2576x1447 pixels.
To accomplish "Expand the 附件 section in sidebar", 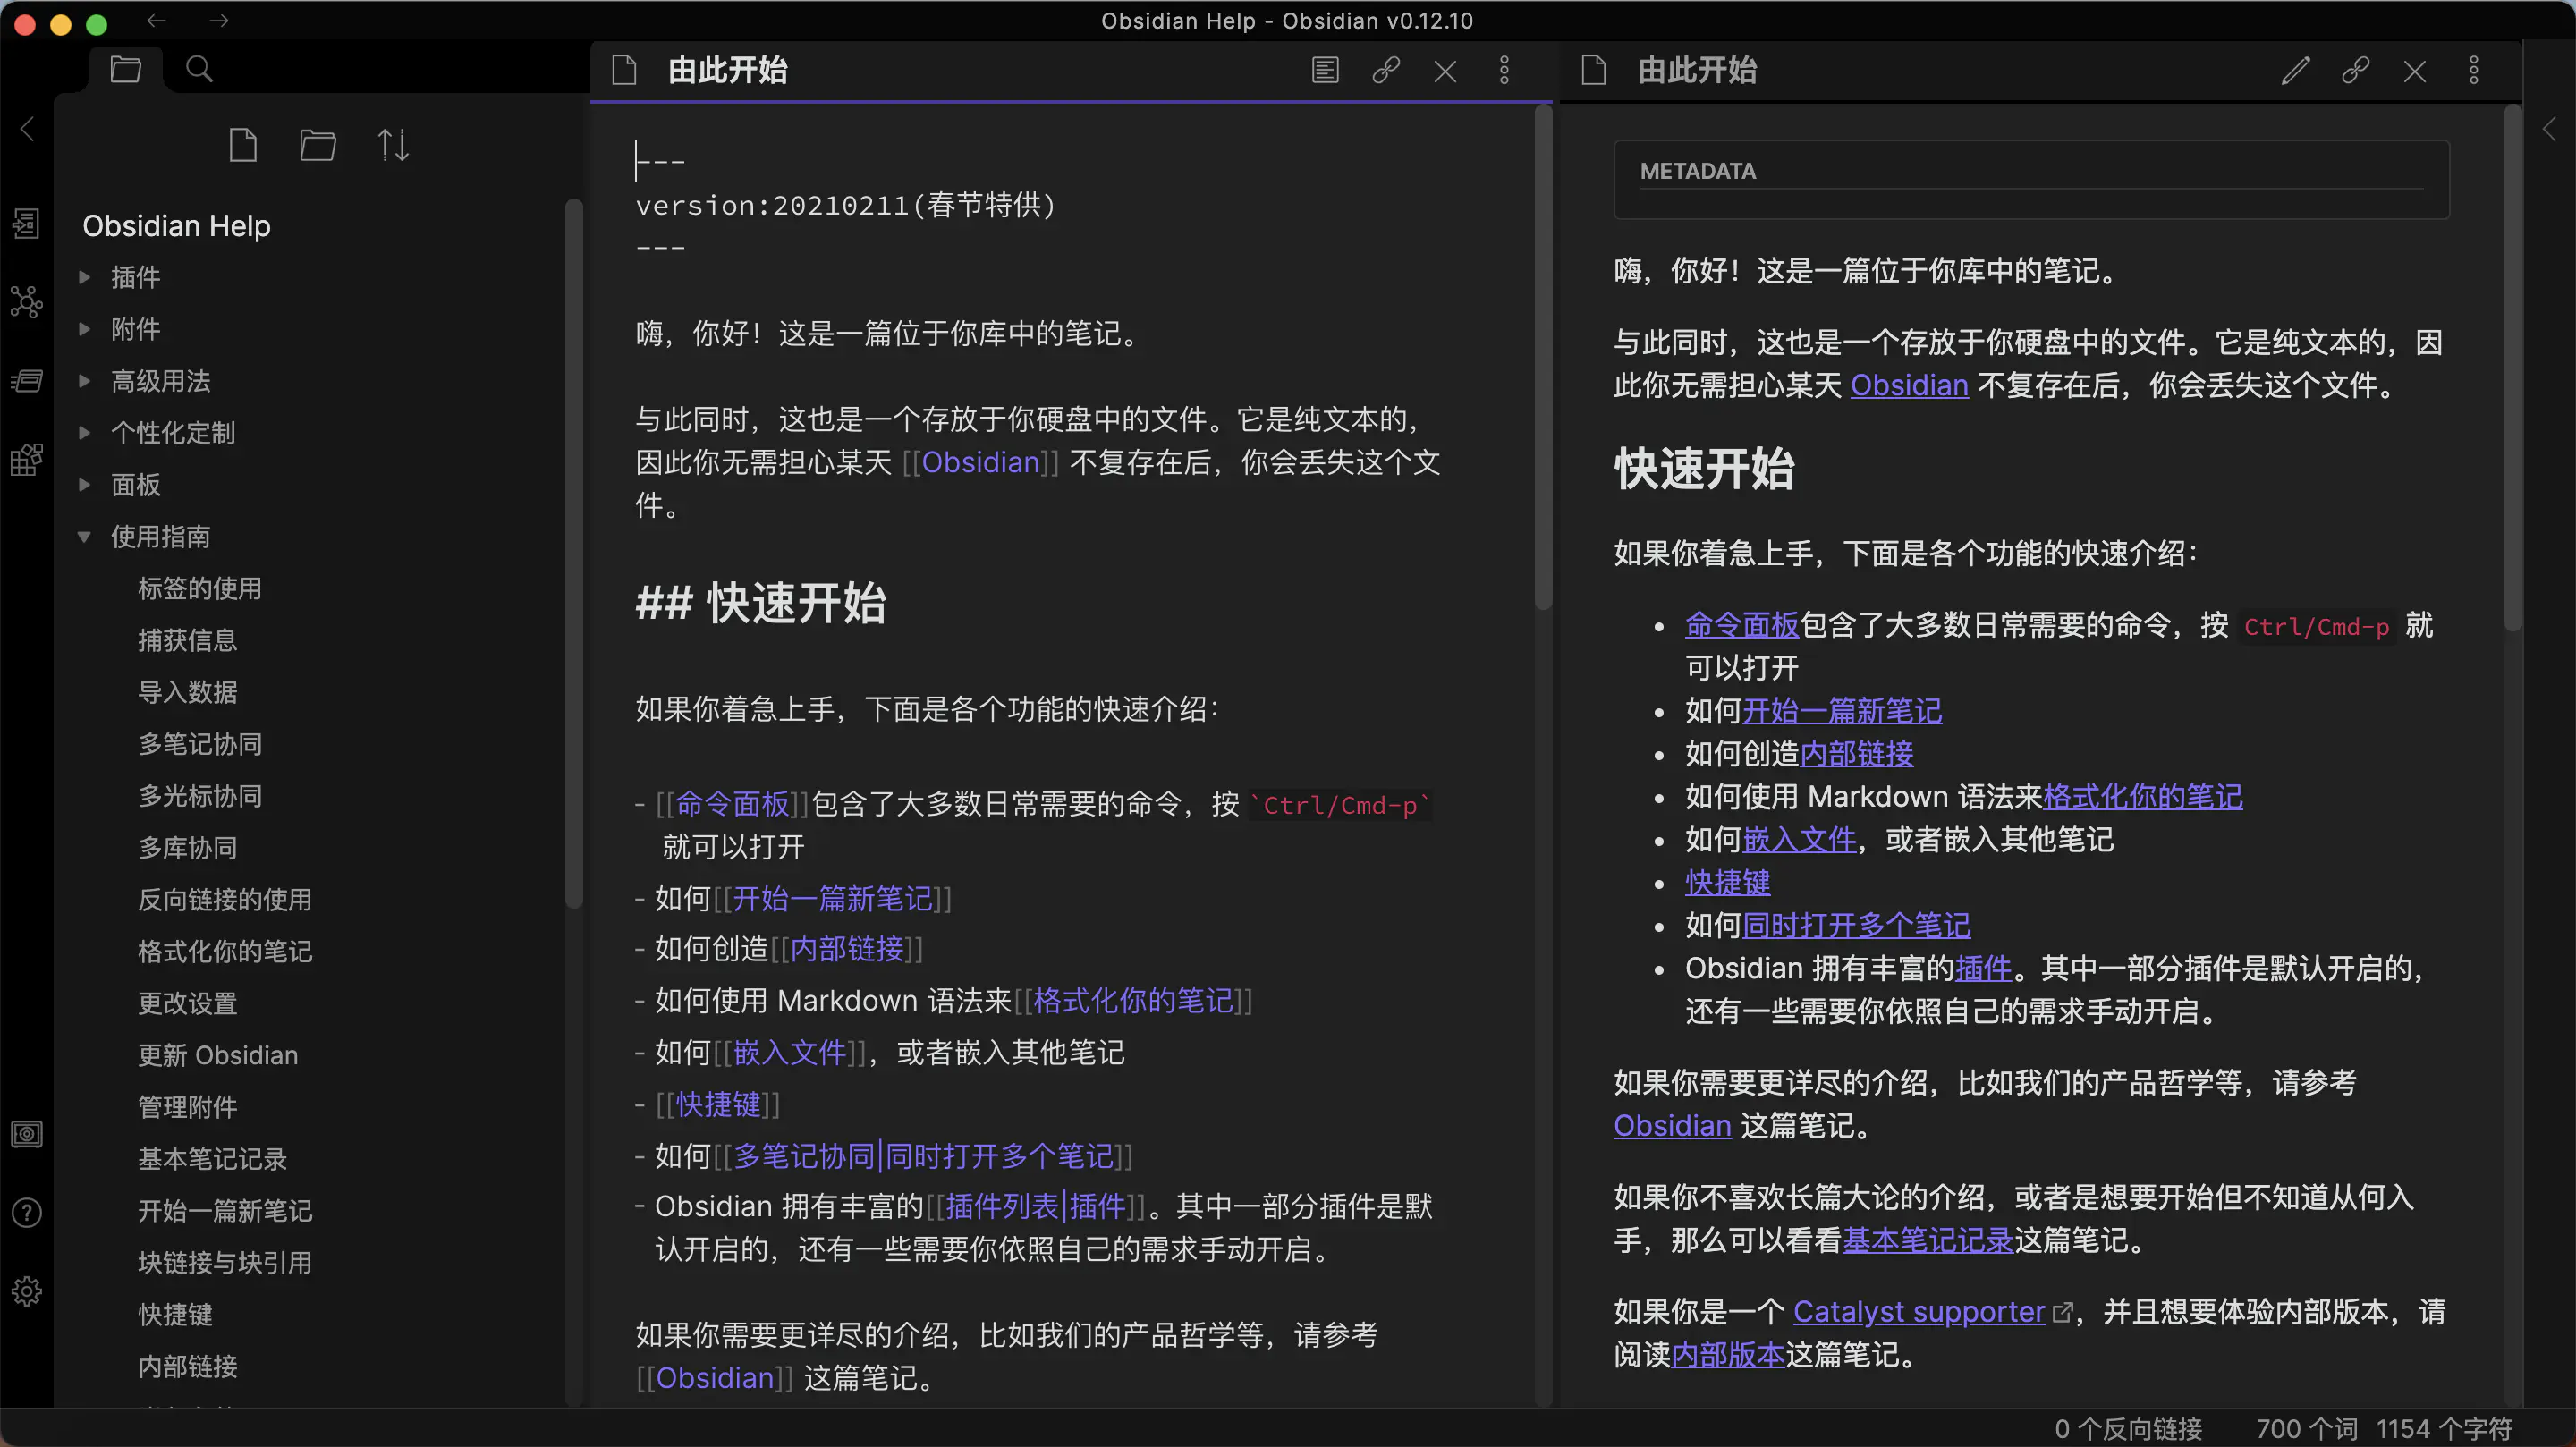I will (x=85, y=329).
